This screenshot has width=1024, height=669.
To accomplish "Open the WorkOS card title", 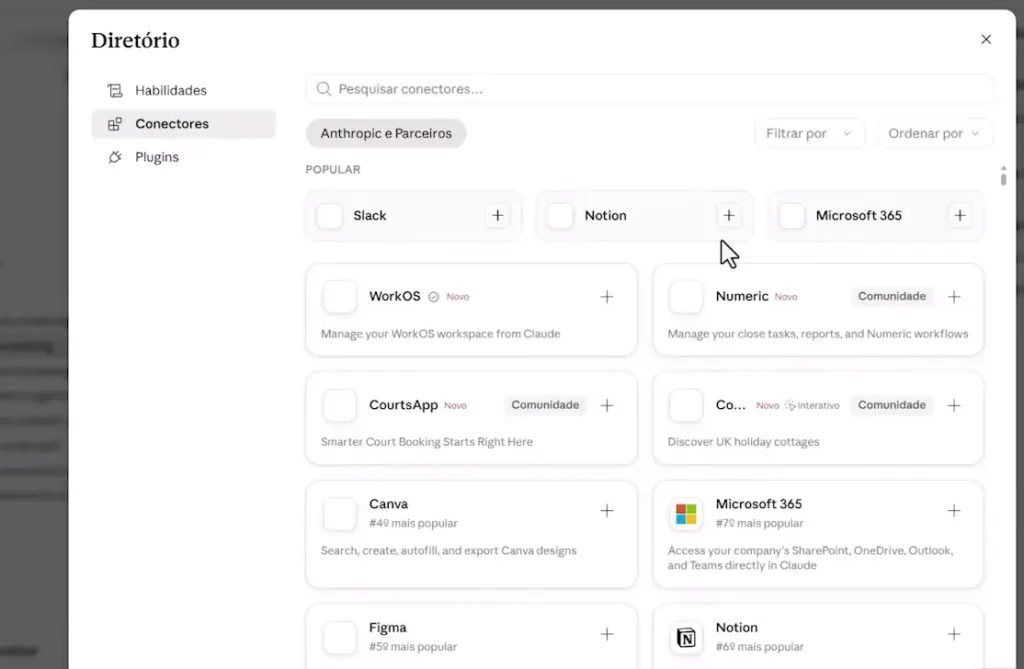I will point(394,296).
